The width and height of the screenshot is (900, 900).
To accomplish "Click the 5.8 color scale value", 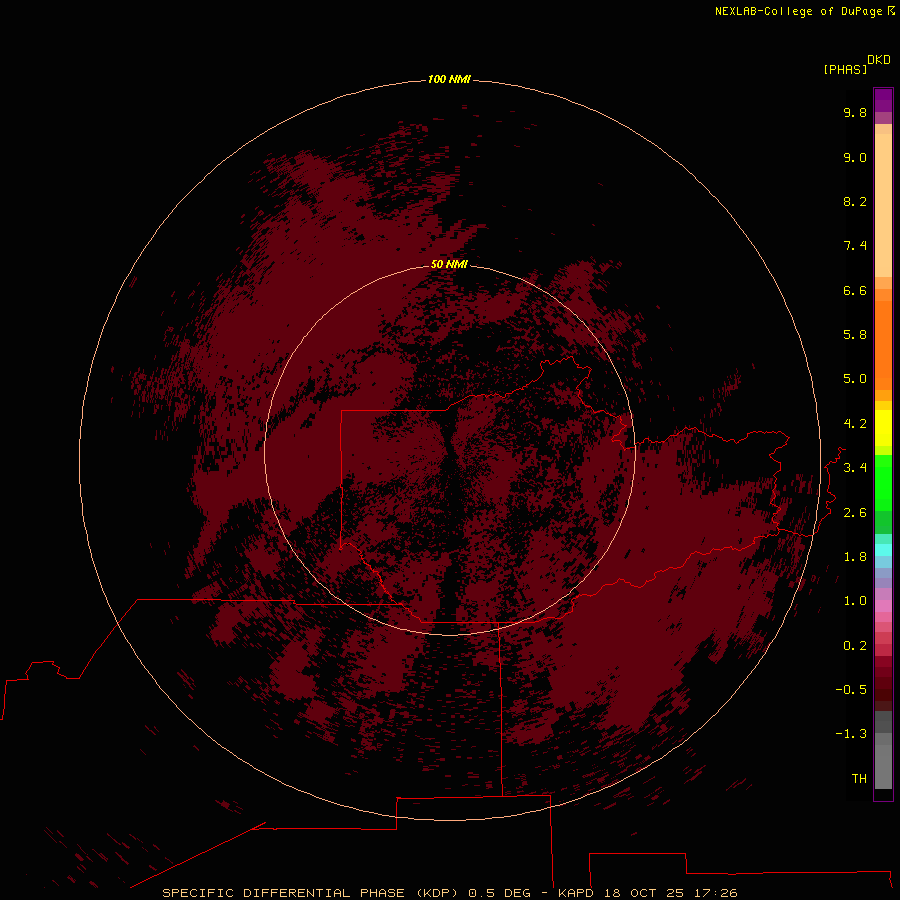I will [855, 335].
